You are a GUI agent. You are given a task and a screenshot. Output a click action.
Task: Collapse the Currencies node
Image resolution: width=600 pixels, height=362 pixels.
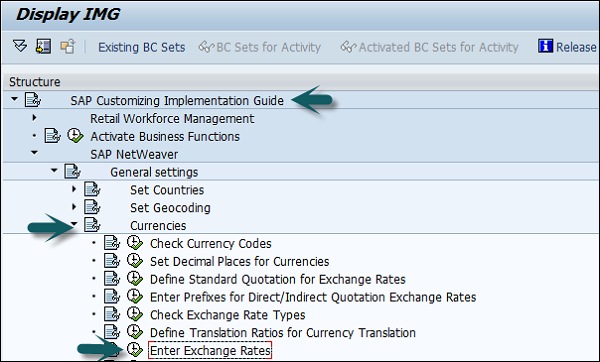75,224
